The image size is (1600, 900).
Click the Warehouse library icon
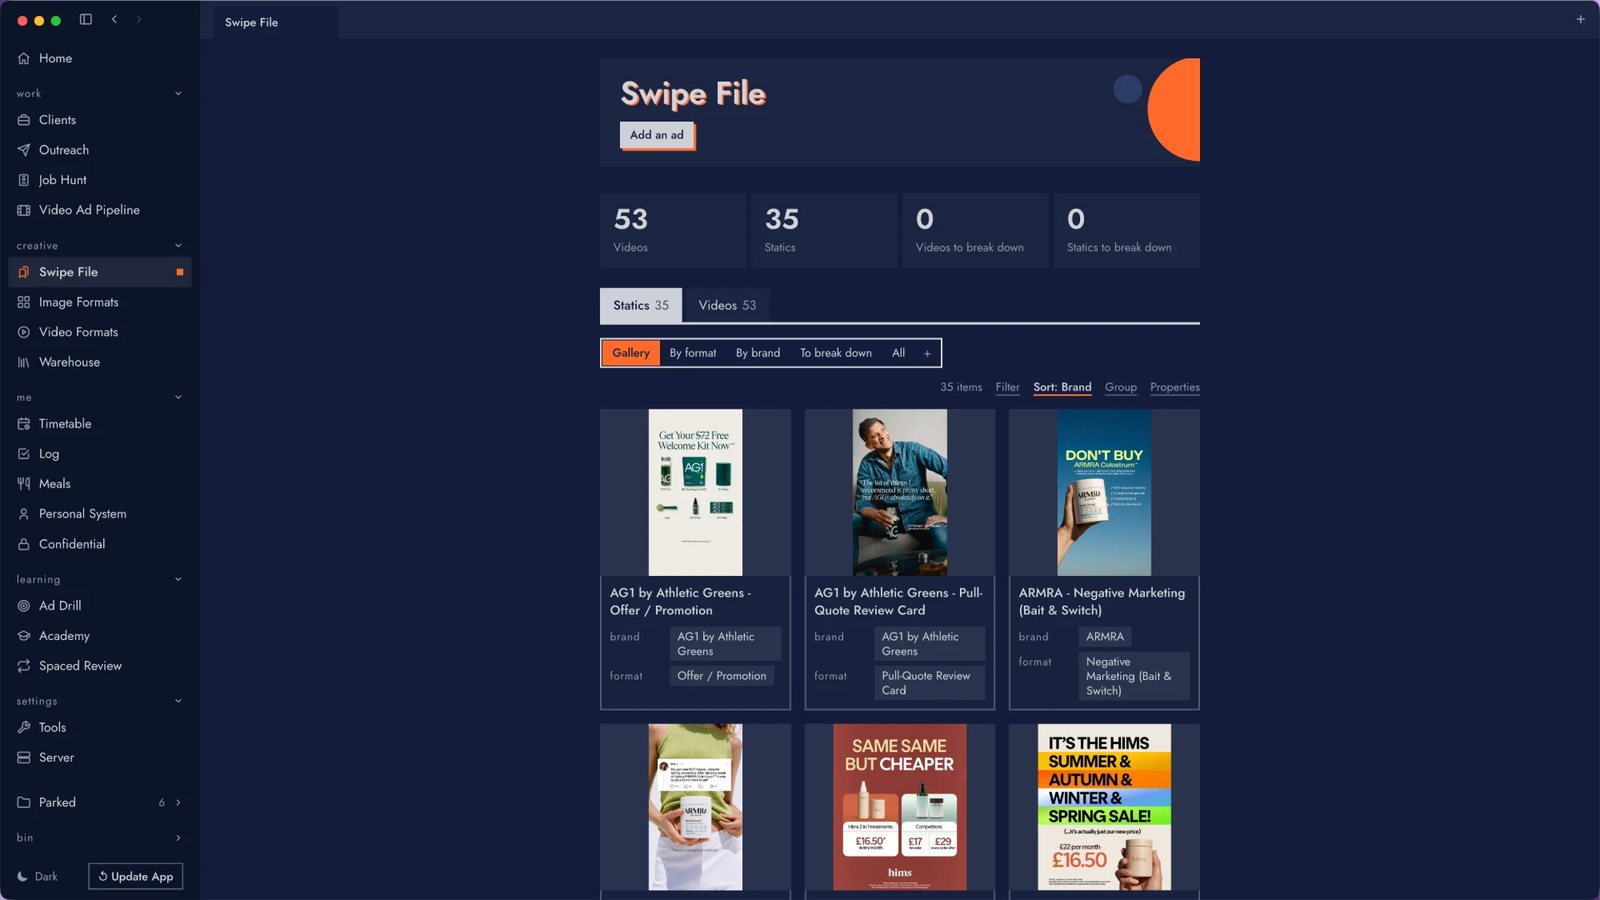pyautogui.click(x=24, y=362)
